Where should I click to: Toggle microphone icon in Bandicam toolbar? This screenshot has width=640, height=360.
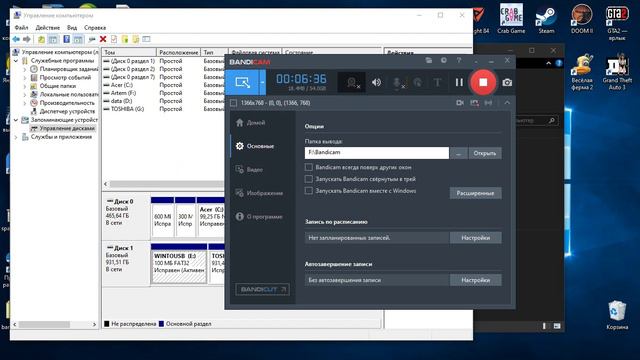coord(397,83)
